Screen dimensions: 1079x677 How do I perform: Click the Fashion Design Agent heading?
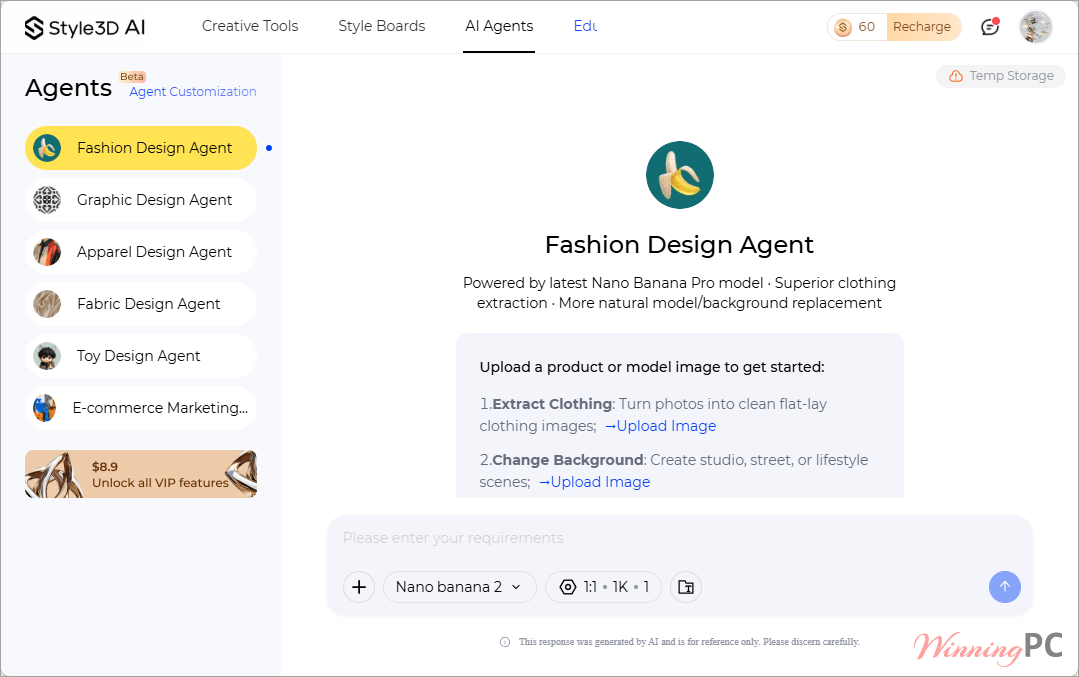679,245
